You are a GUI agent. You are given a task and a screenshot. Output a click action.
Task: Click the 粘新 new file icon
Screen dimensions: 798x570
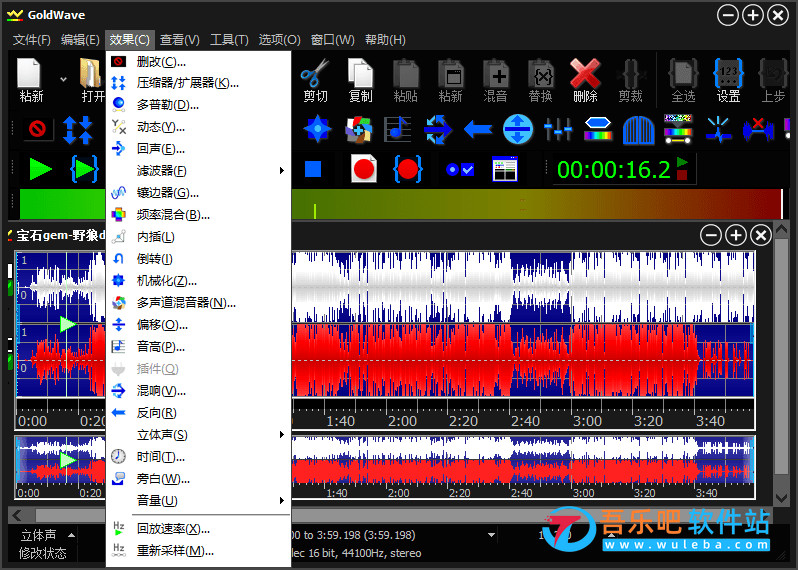31,79
